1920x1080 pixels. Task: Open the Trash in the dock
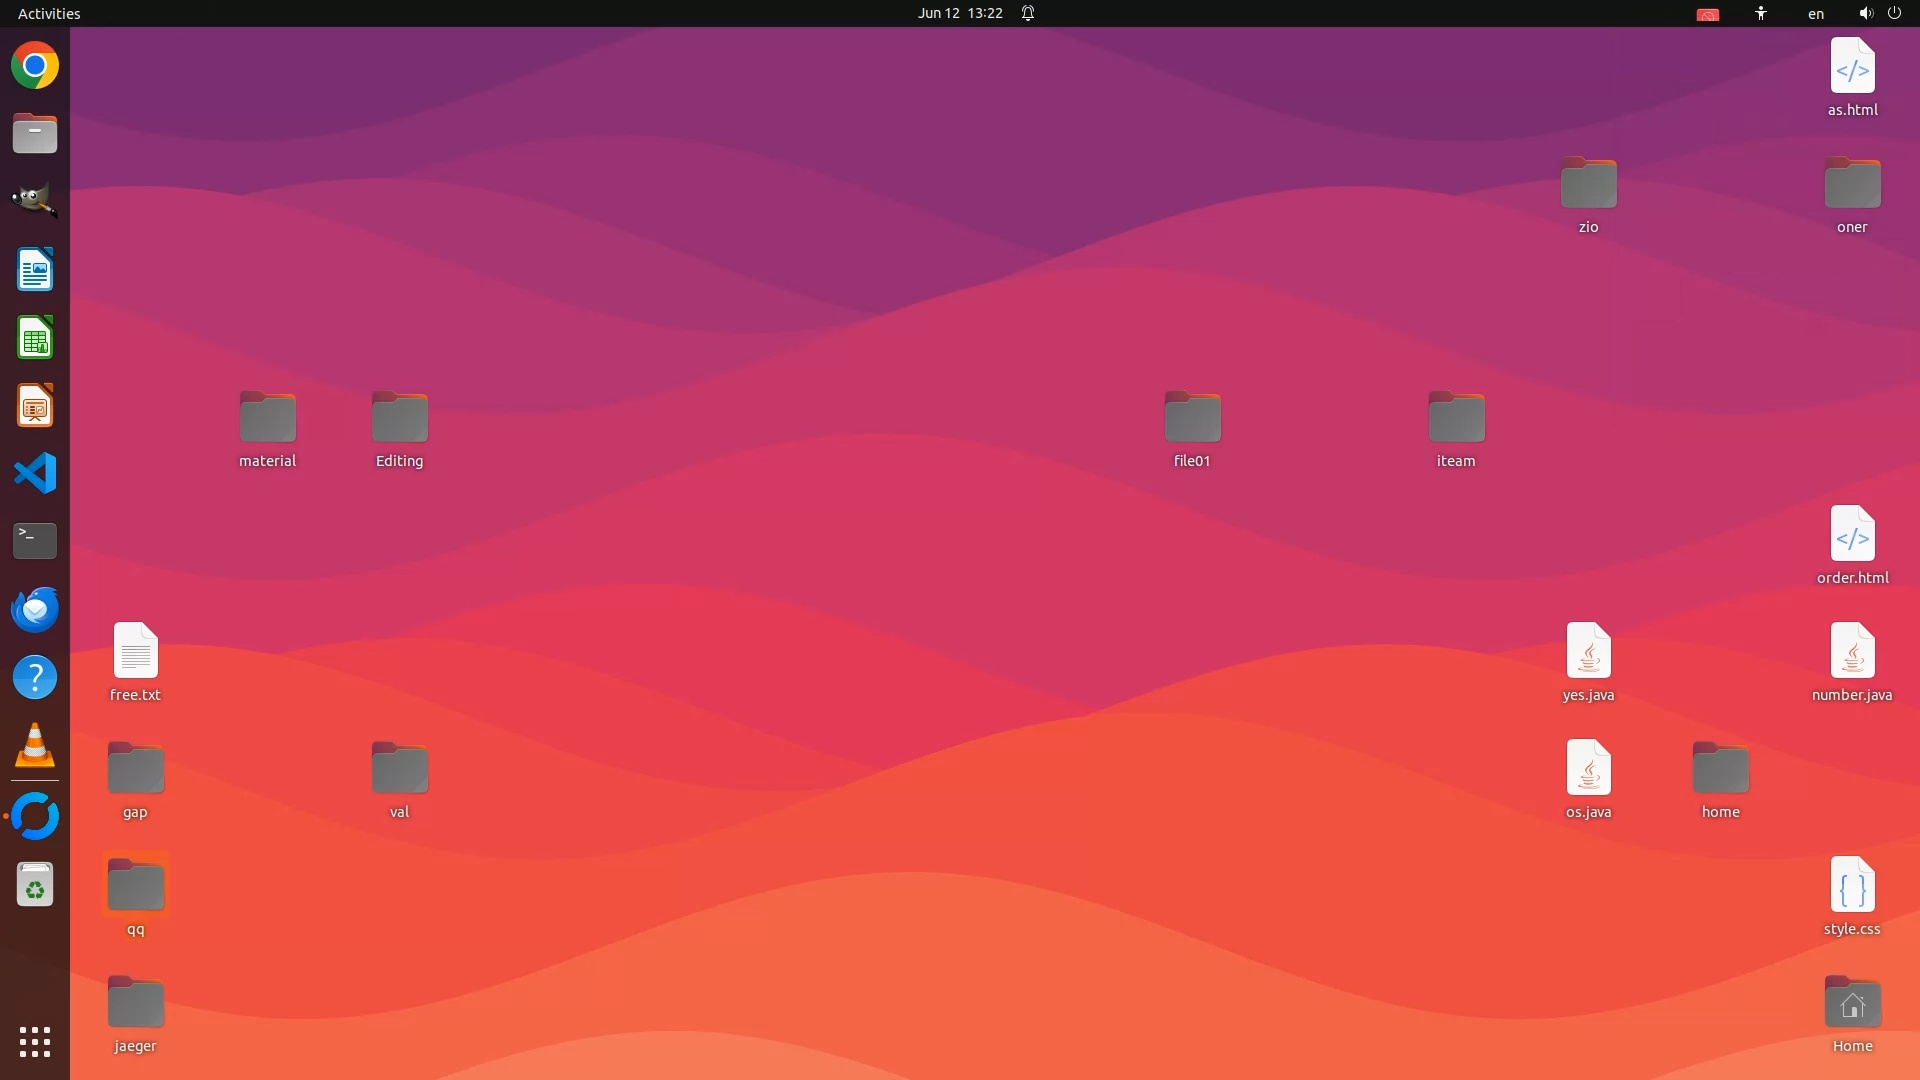tap(35, 885)
